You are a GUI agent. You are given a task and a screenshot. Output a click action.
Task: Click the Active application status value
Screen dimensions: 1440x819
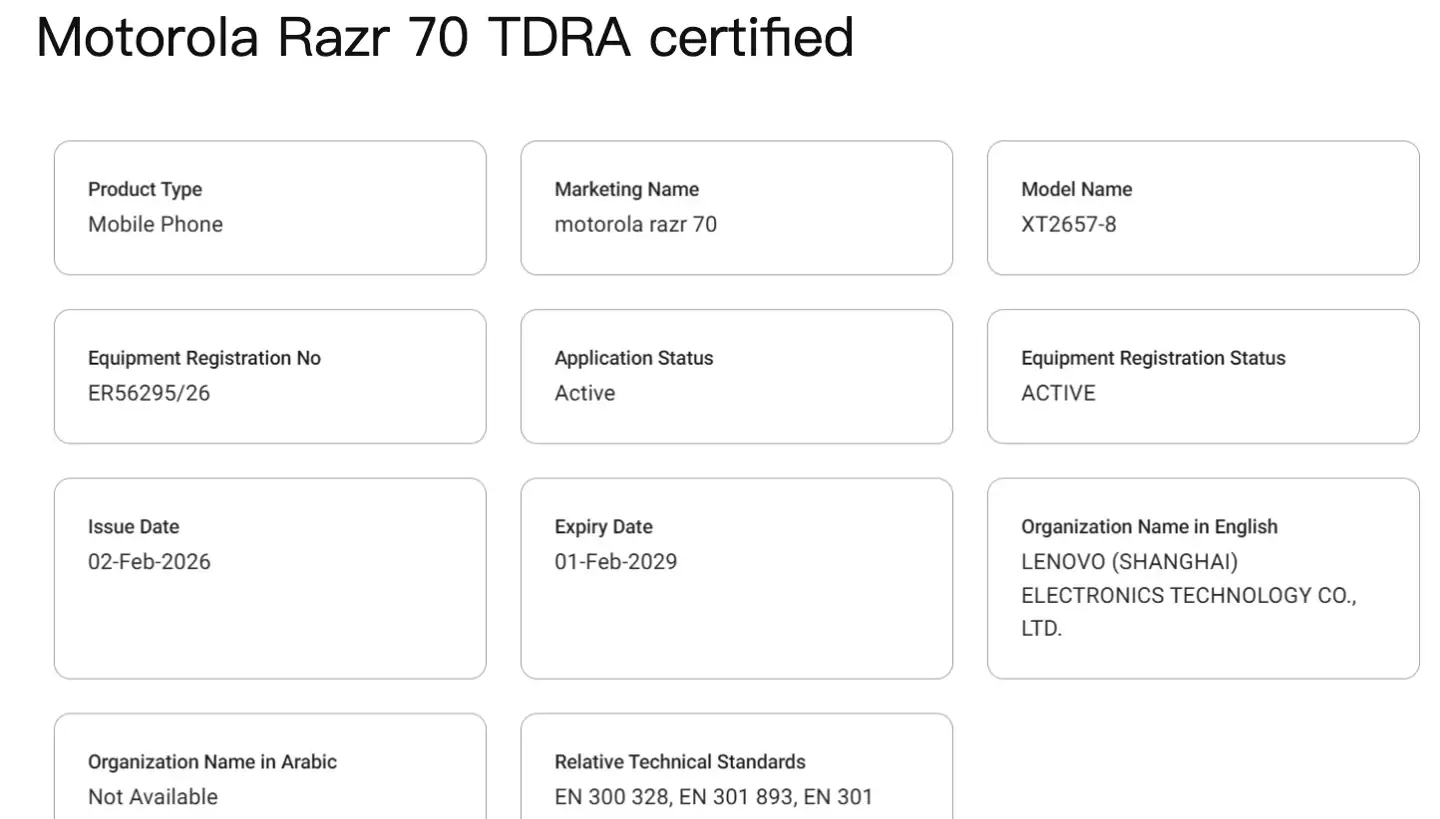pos(584,393)
